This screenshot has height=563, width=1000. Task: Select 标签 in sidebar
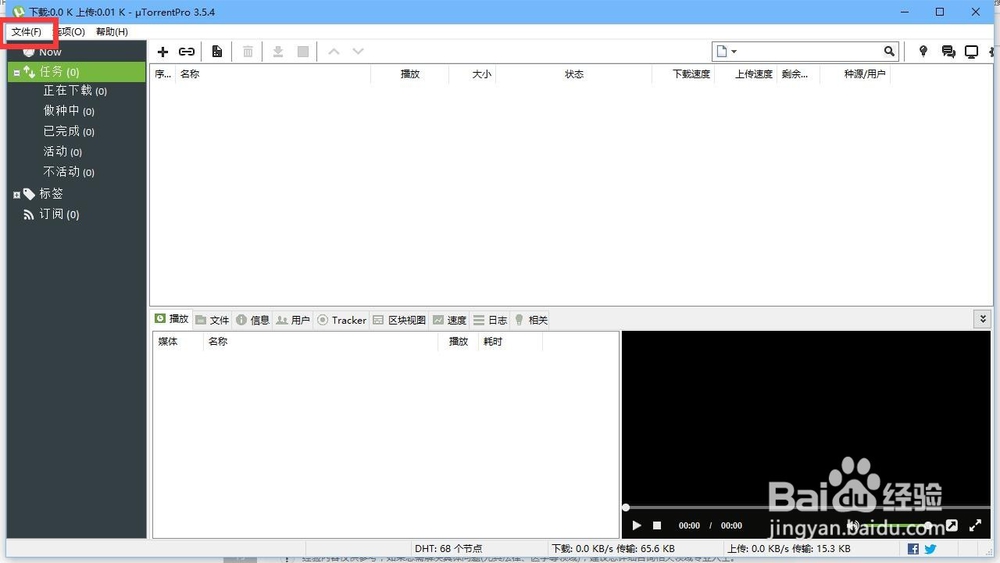point(51,193)
